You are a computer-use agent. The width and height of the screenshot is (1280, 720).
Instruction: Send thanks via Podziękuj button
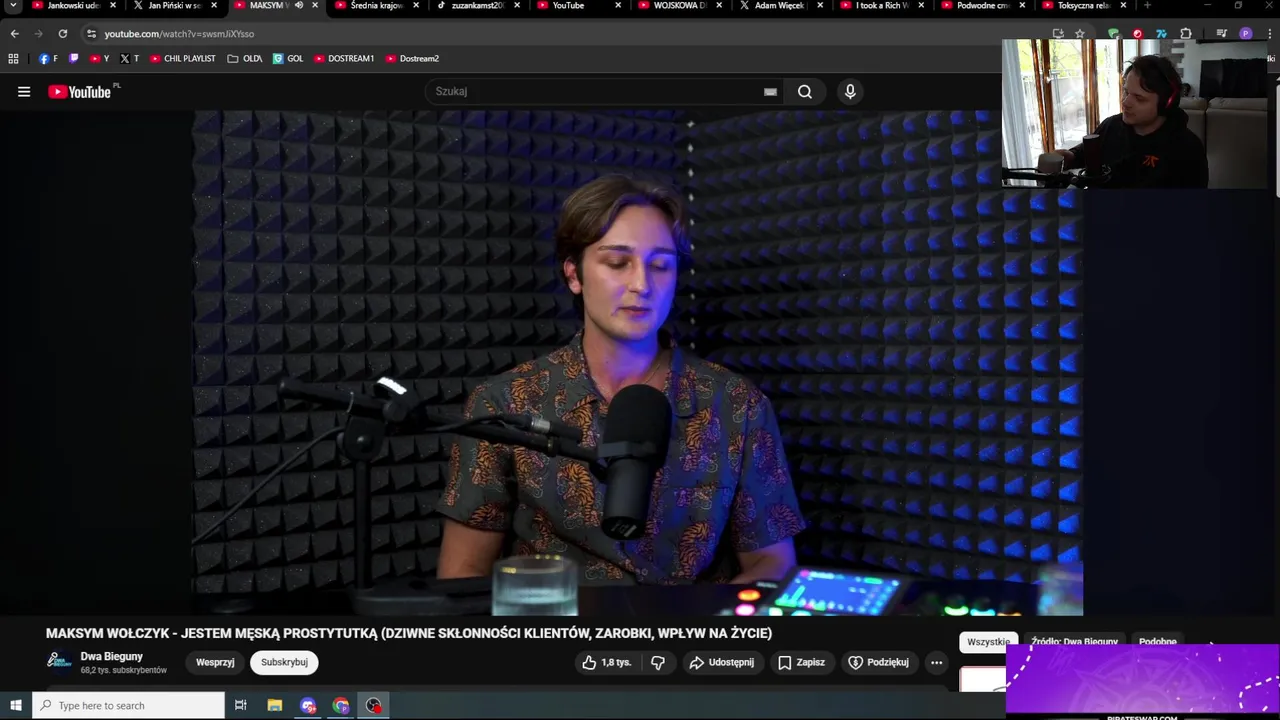(x=878, y=662)
